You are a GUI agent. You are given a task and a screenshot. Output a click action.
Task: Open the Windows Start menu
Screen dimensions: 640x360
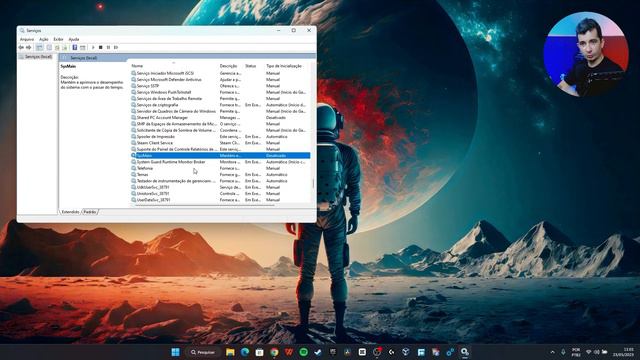[x=176, y=352]
